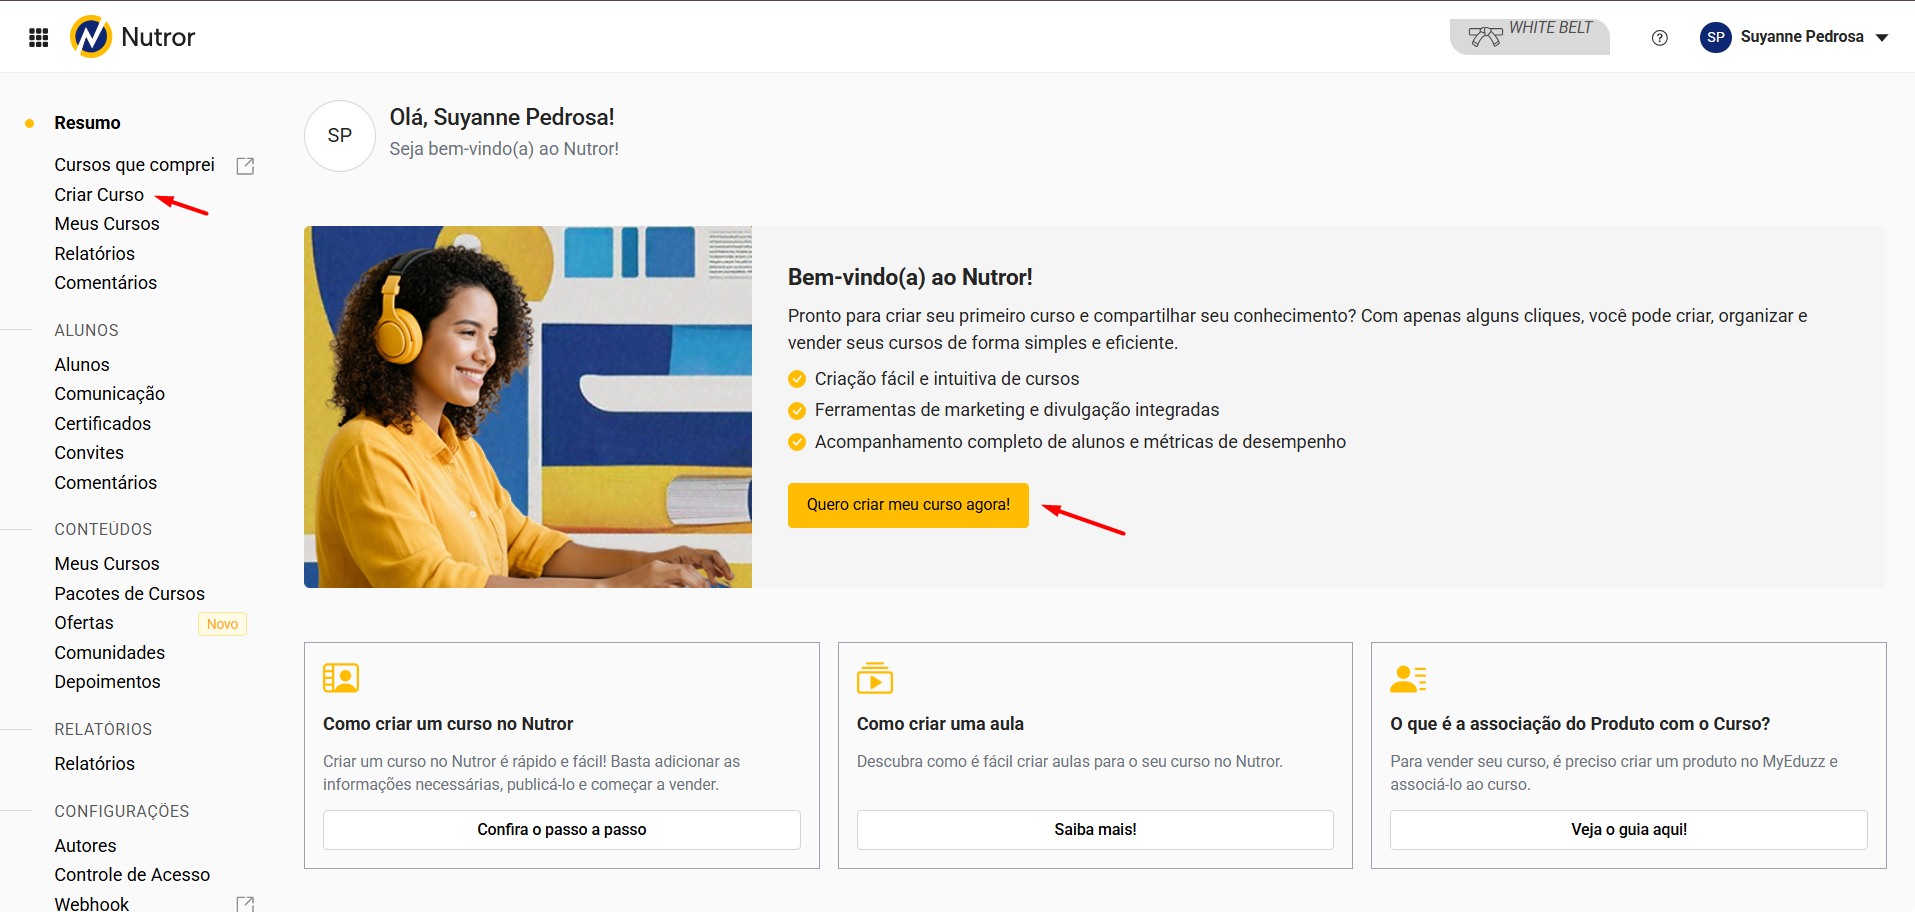1915x912 pixels.
Task: Click the large SP profile circle near greeting
Action: coord(340,136)
